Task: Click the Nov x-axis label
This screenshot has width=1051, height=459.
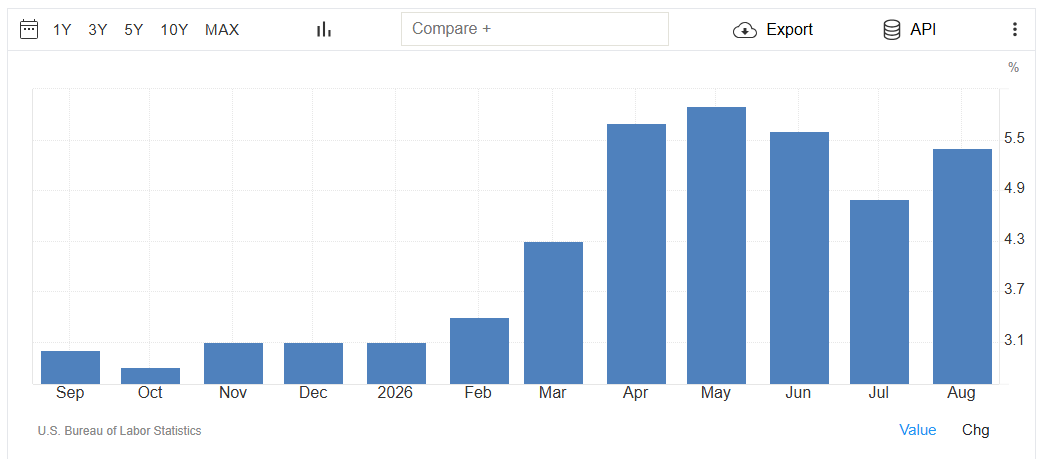Action: pos(233,393)
